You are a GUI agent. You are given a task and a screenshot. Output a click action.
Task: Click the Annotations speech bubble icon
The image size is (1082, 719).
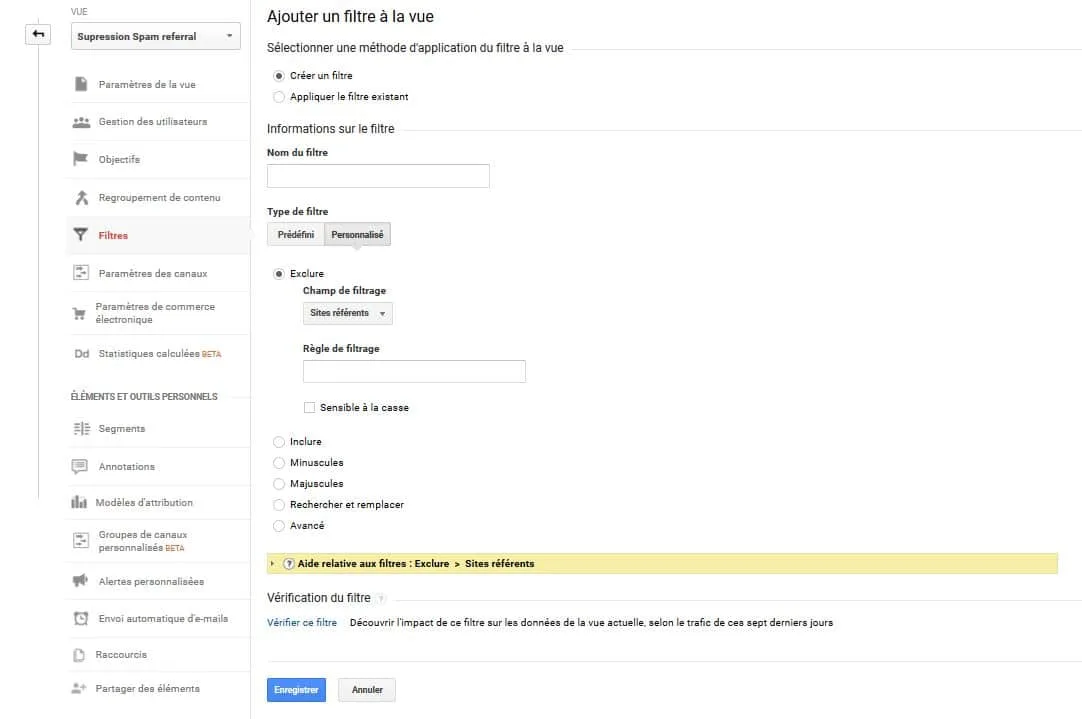(x=79, y=466)
